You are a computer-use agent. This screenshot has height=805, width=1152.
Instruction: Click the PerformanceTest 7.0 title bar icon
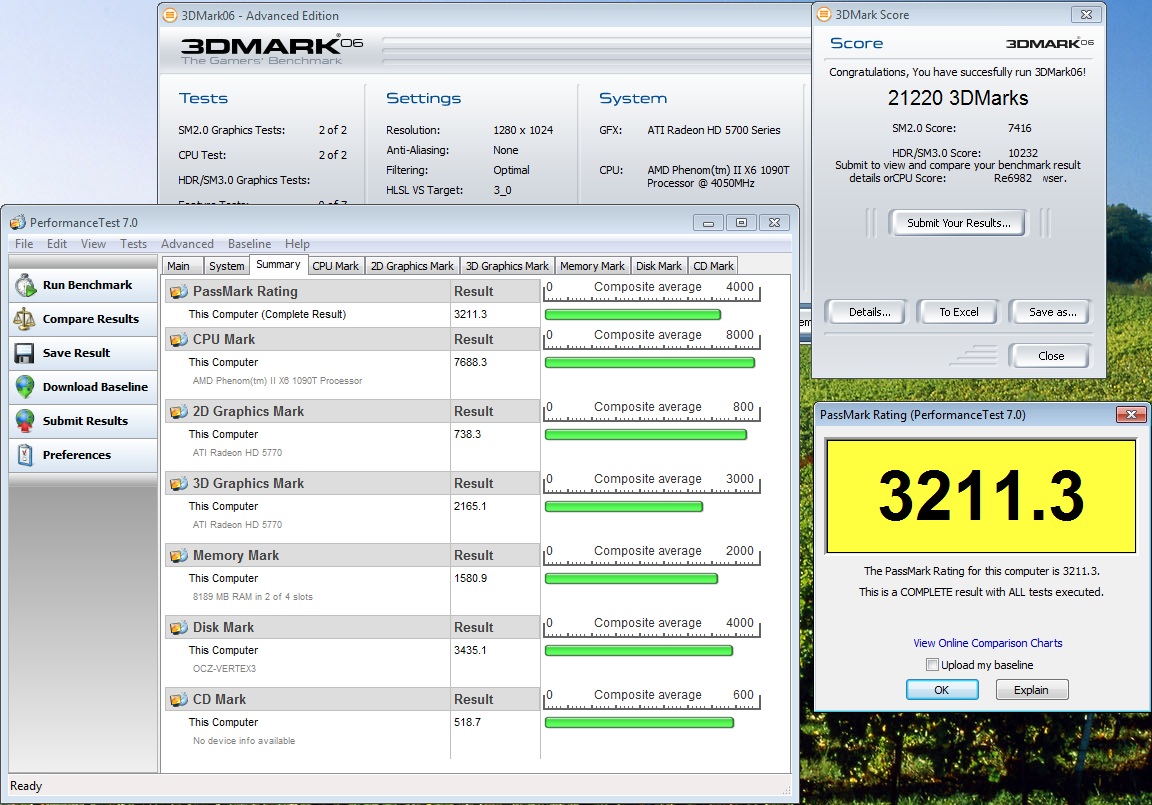(x=18, y=222)
